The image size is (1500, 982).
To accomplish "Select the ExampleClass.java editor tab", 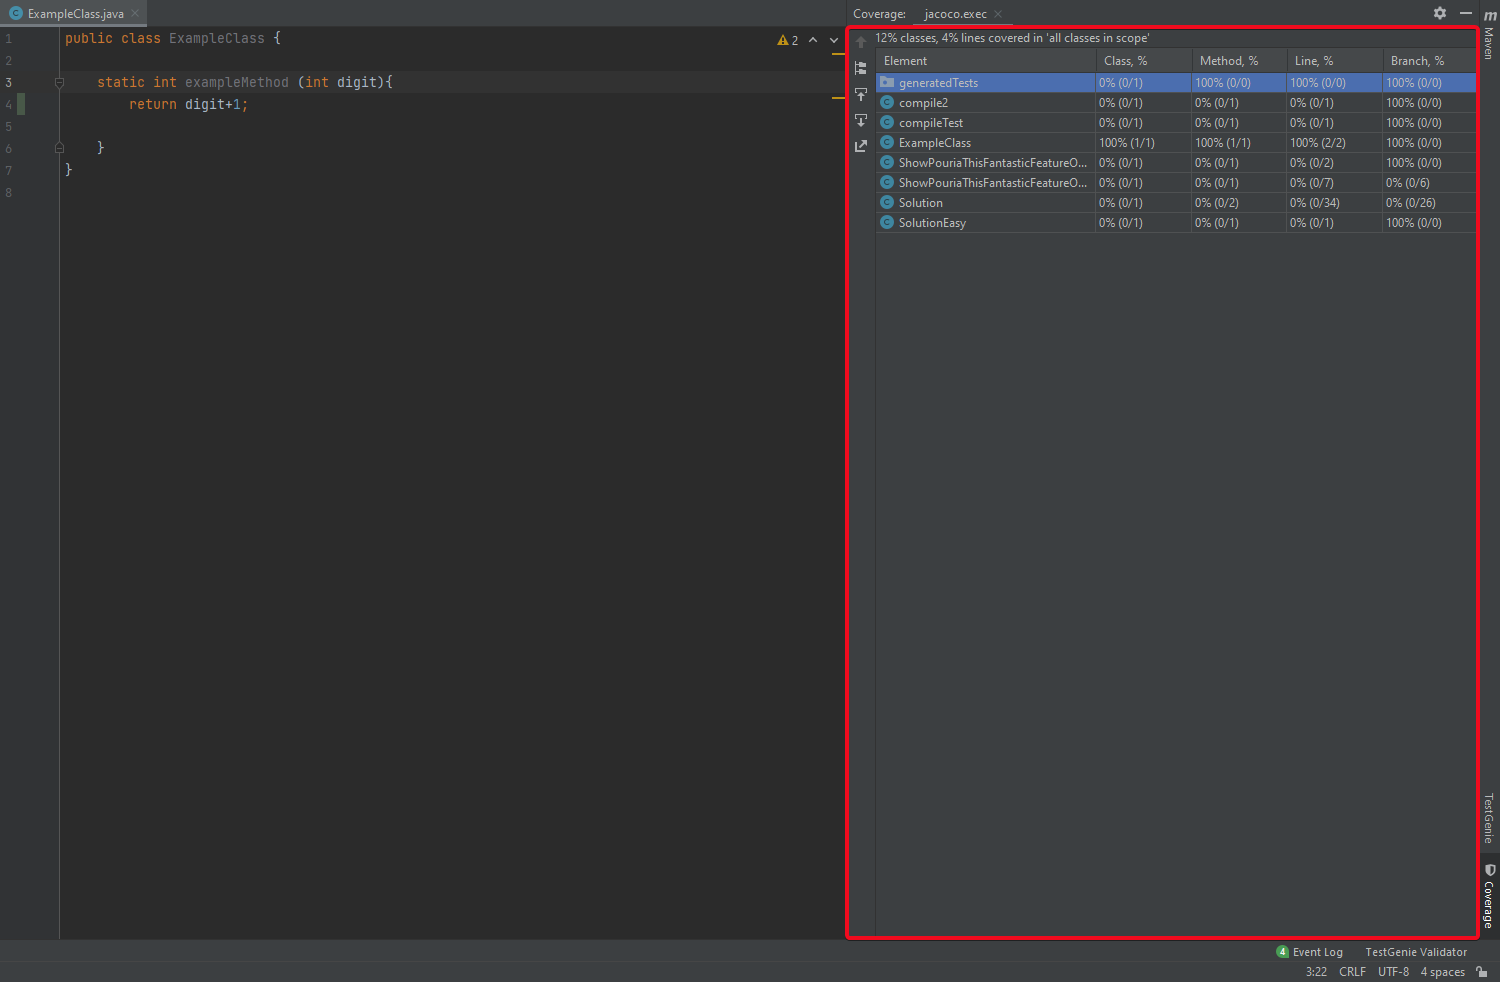I will click(x=74, y=14).
